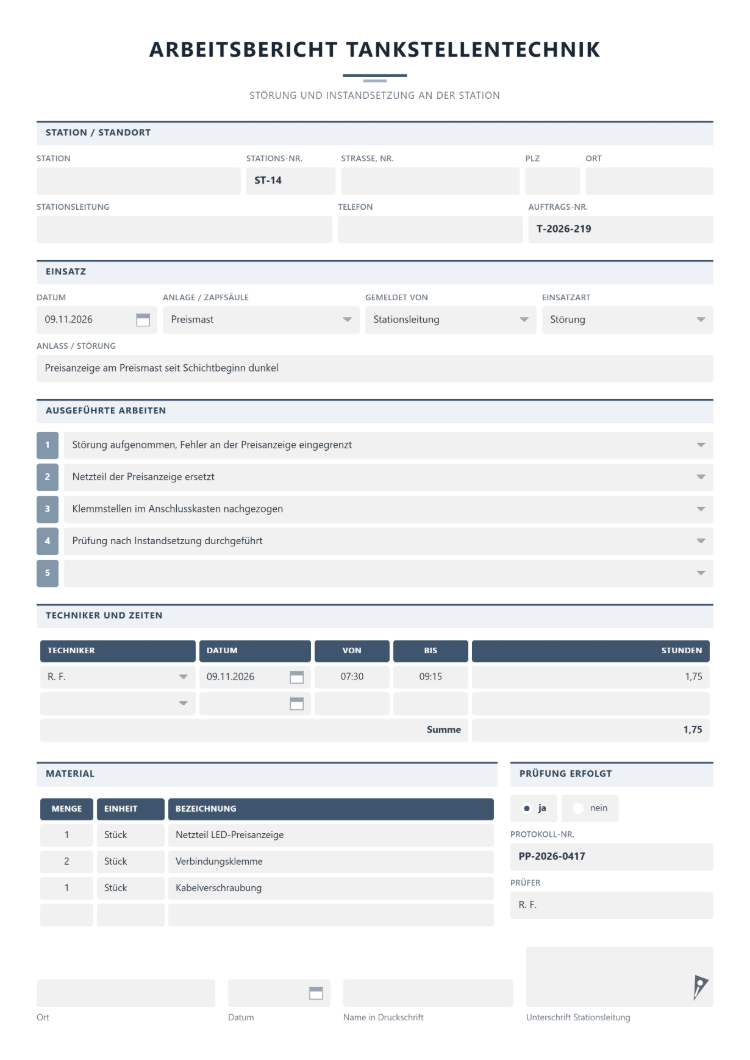The height and width of the screenshot is (1060, 750).
Task: Click the Stunden column header
Action: click(x=590, y=651)
